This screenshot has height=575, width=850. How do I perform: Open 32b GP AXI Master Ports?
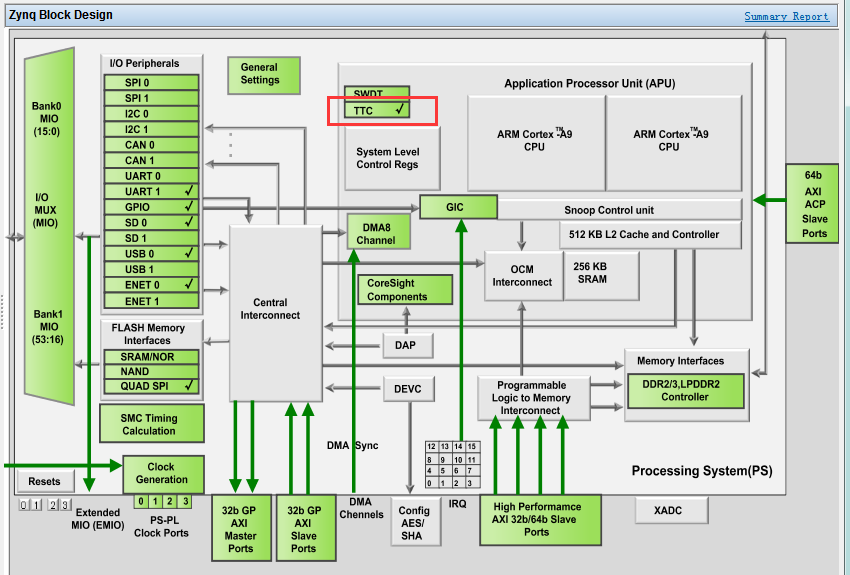(241, 528)
